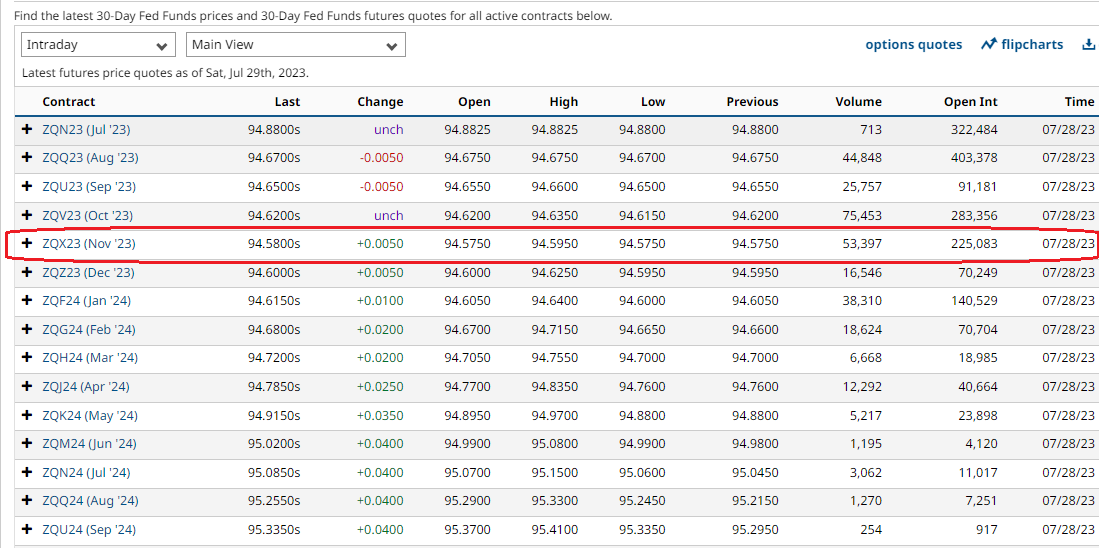
Task: Click plus icon beside ZQF24 (Jan '24)
Action: pos(27,301)
